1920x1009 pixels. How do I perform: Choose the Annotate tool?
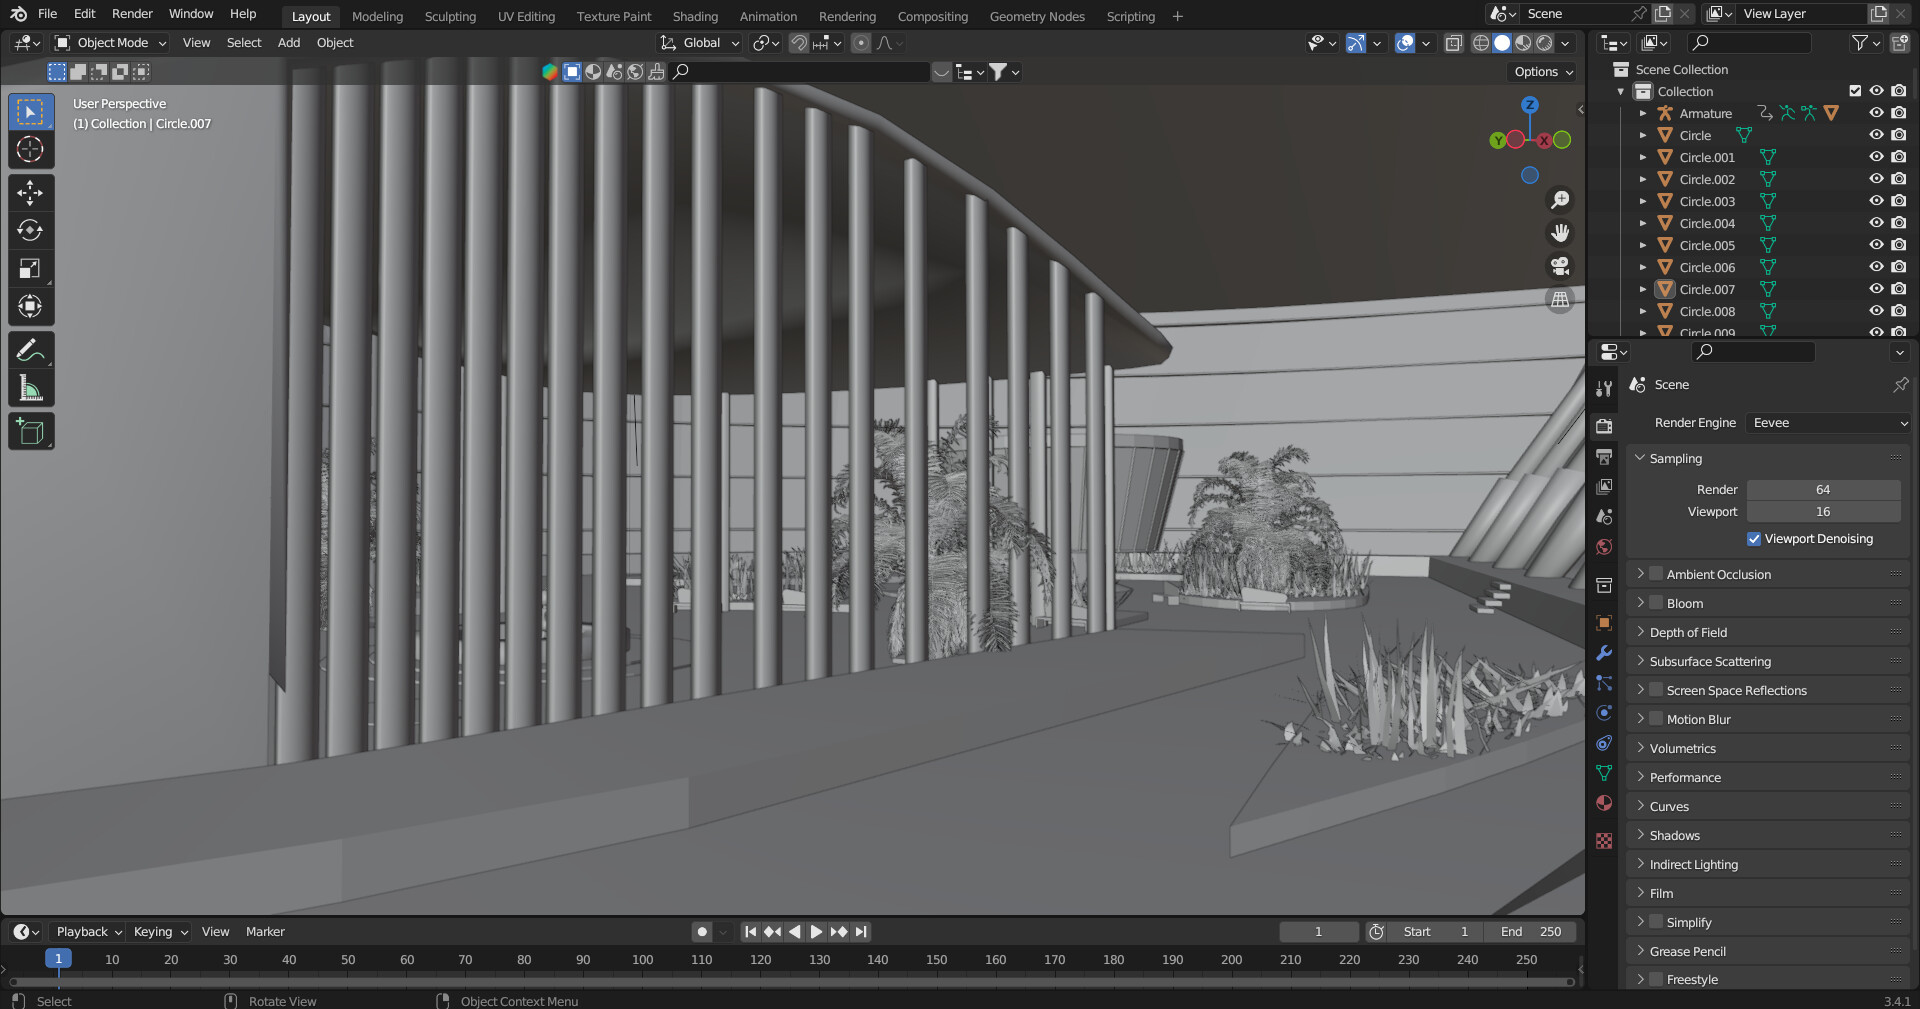30,351
